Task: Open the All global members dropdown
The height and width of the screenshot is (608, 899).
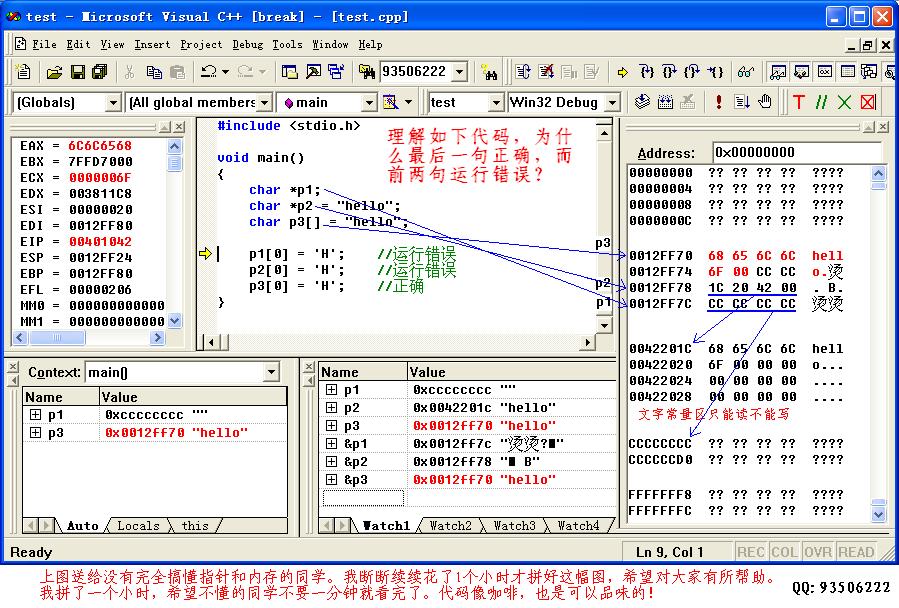Action: [x=264, y=103]
